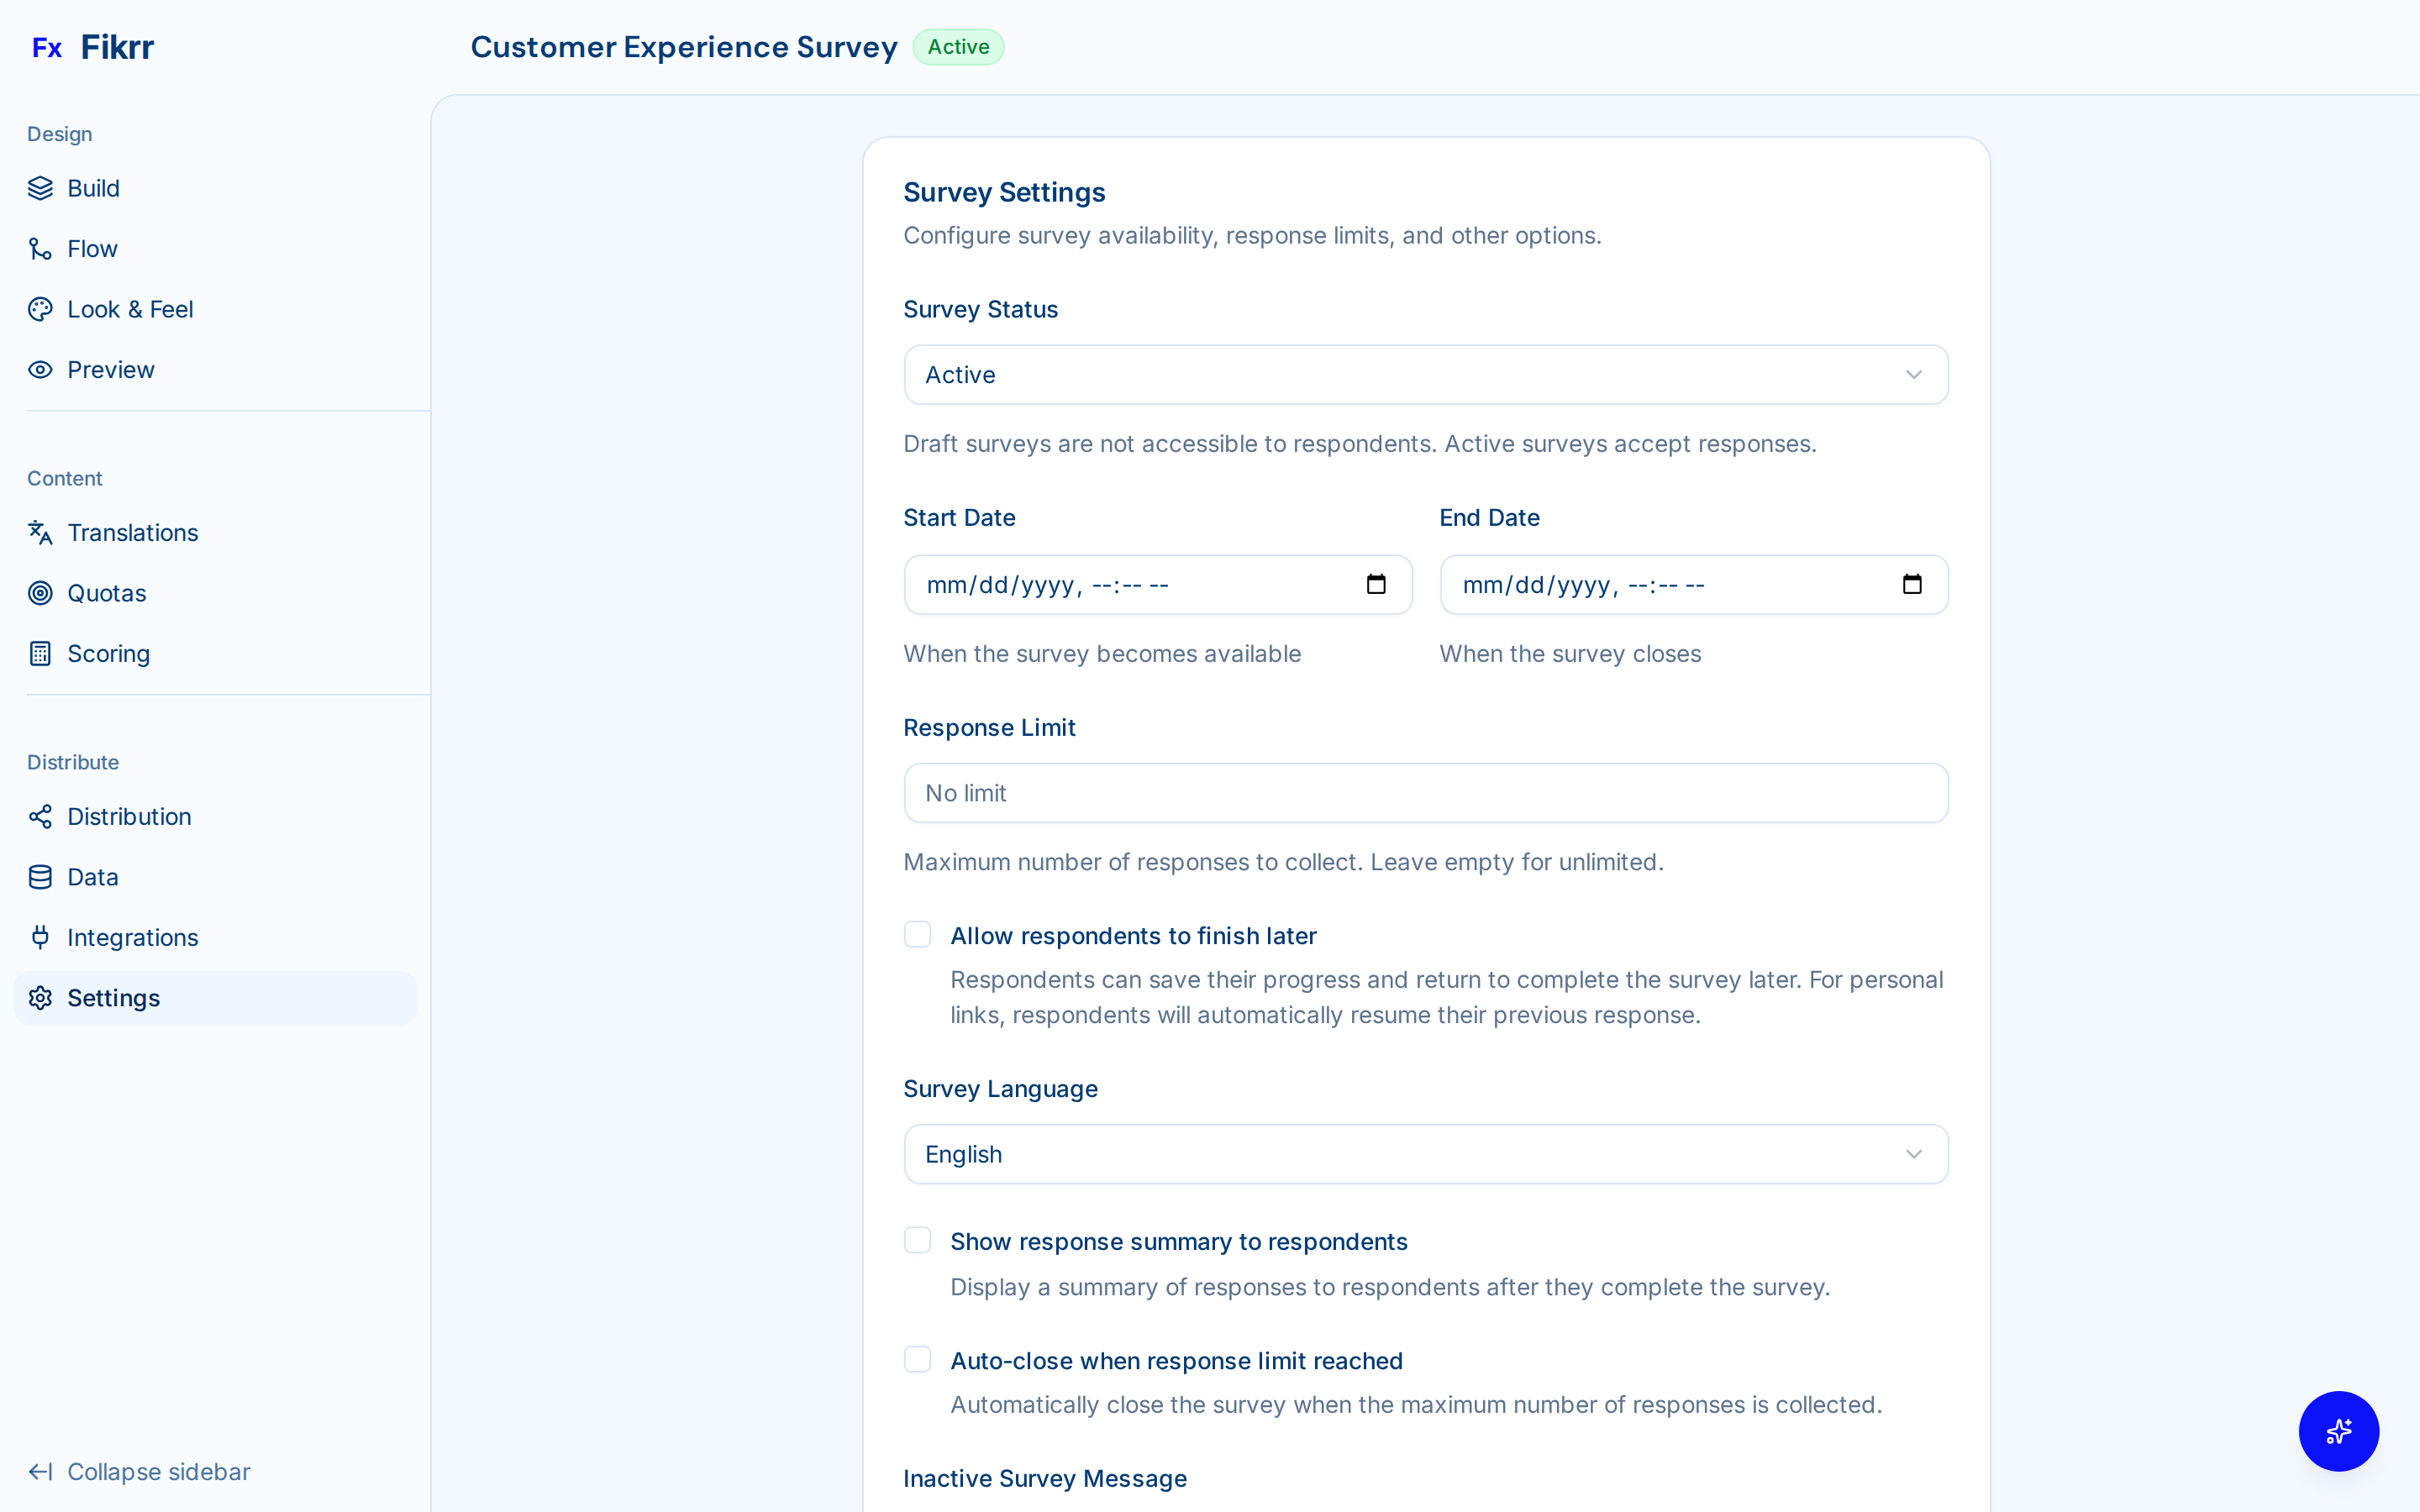
Task: Open Flow view from the sidebar icon
Action: coord(40,248)
